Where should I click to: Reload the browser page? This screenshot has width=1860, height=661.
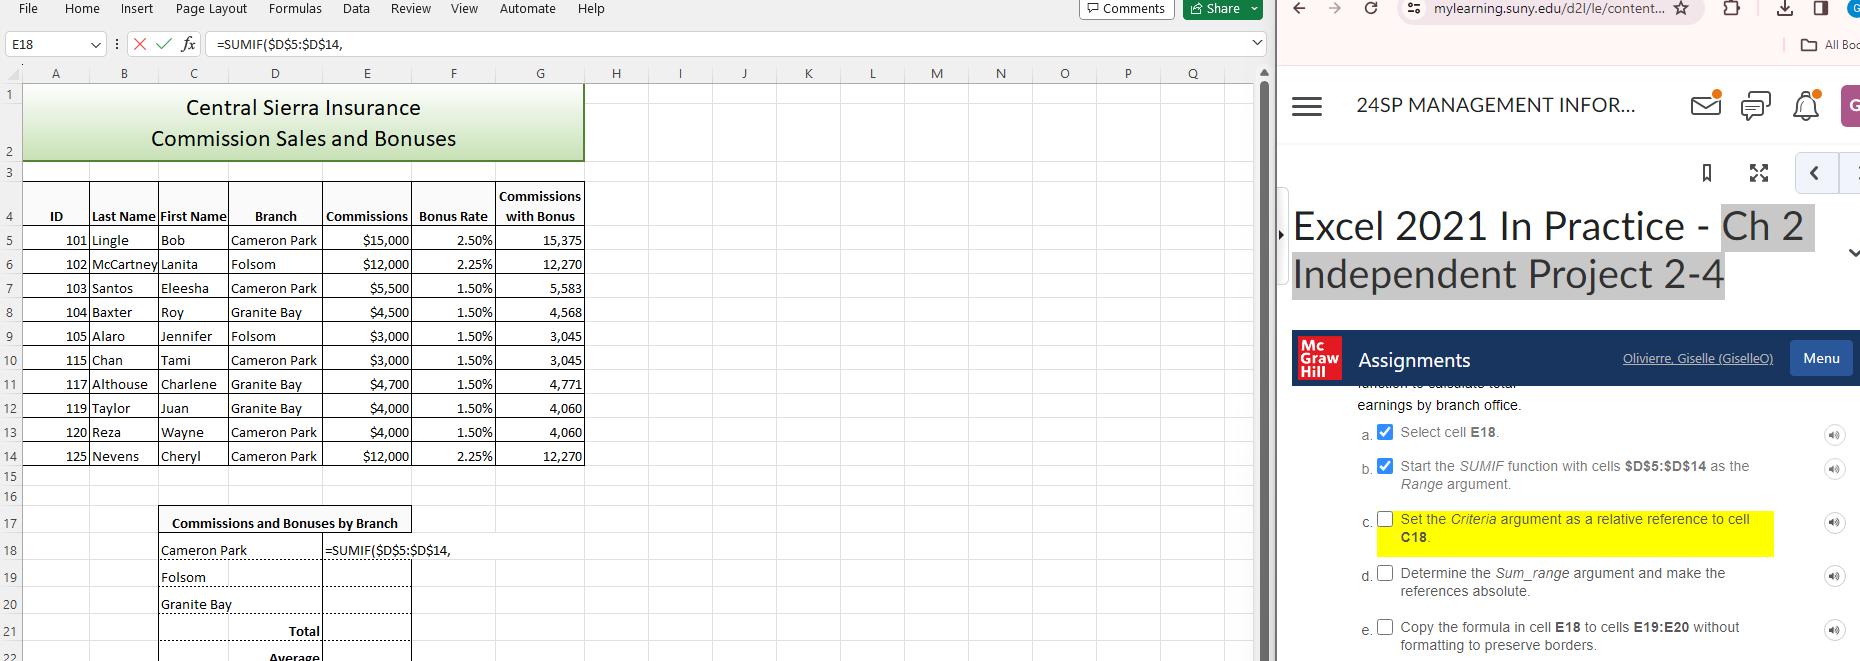coord(1371,8)
